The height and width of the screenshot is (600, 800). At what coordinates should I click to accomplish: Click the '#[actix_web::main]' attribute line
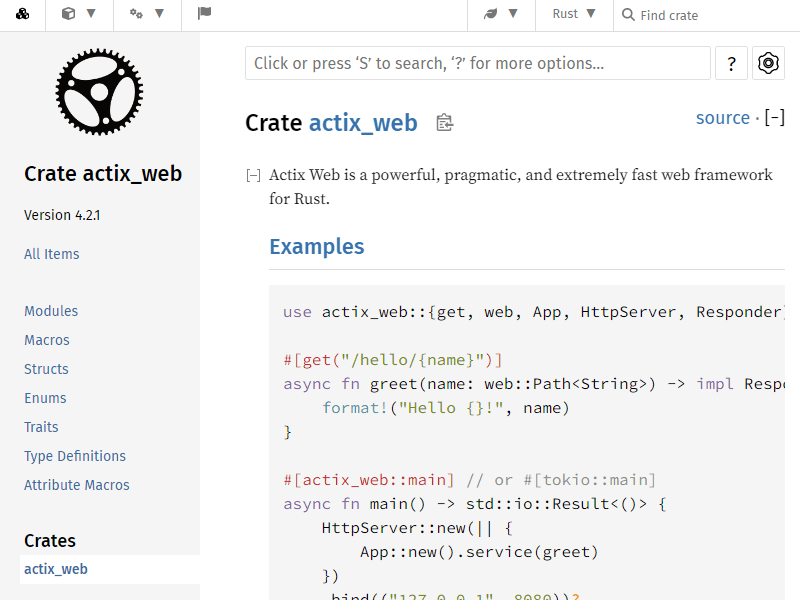pyautogui.click(x=369, y=480)
